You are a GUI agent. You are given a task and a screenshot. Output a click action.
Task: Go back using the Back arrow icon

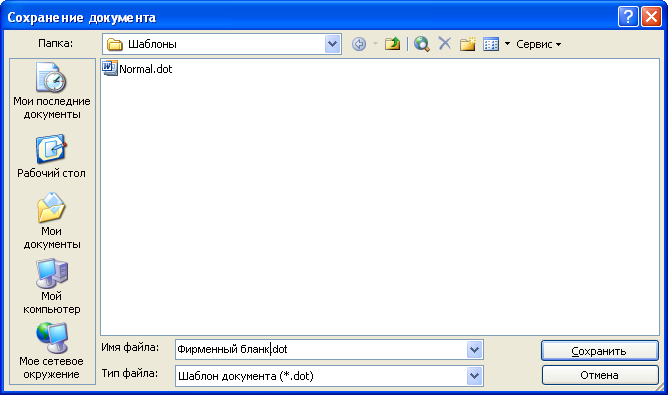tap(359, 44)
